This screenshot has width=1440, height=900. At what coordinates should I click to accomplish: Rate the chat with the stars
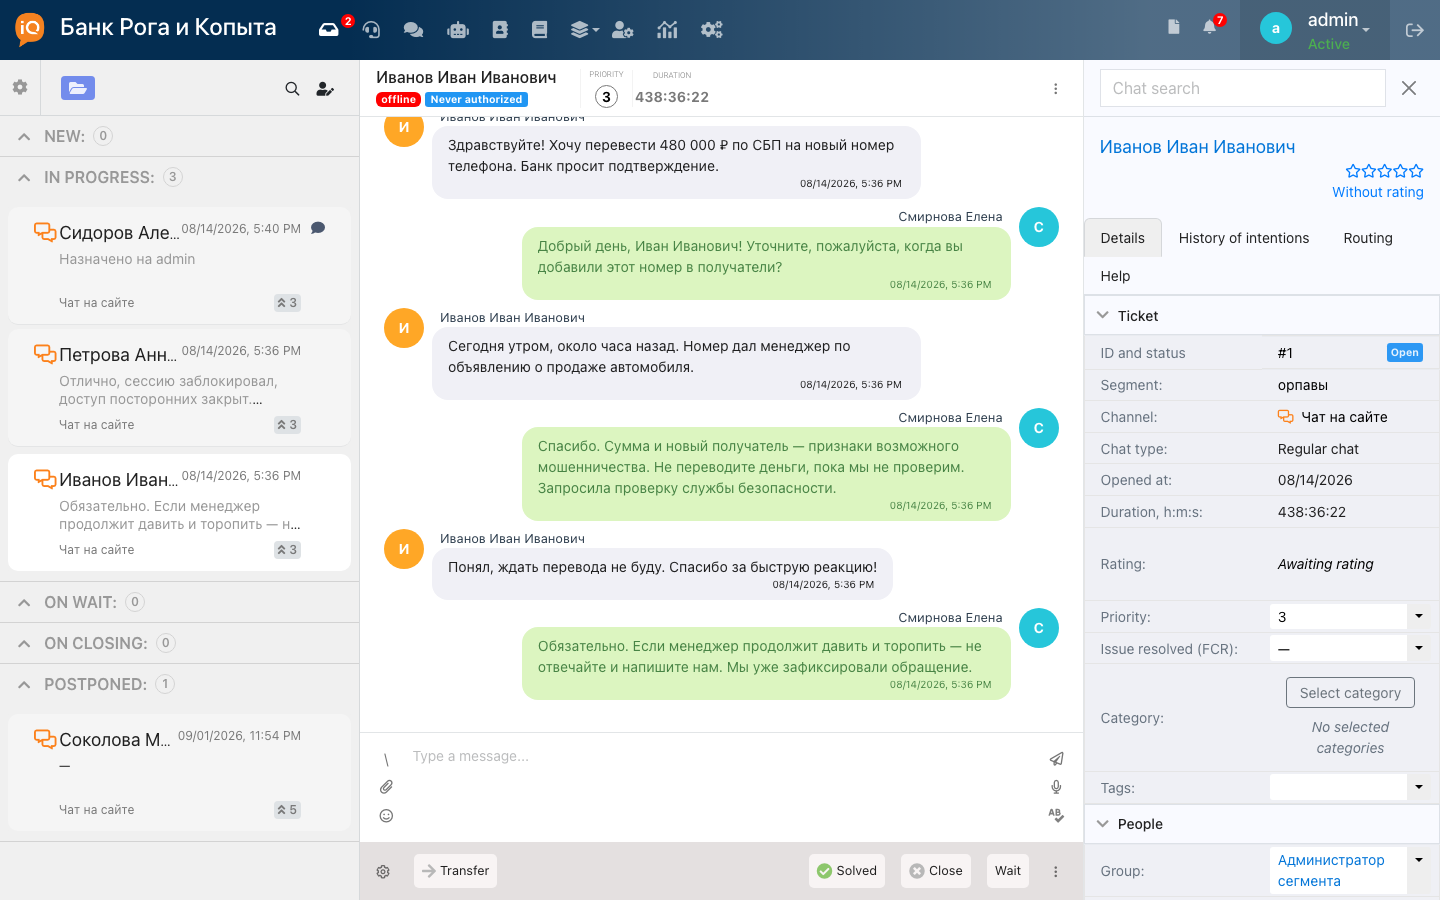tap(1384, 171)
